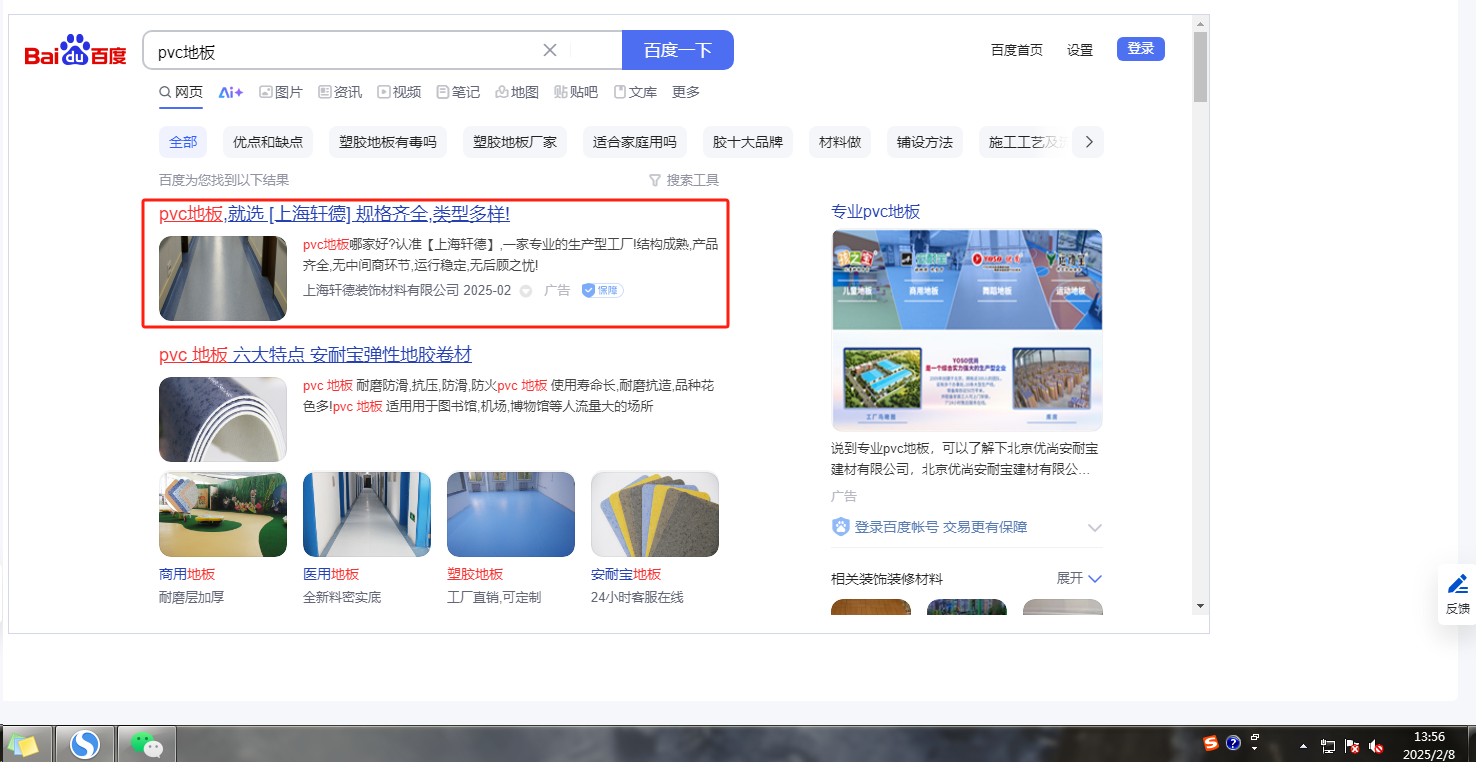The width and height of the screenshot is (1476, 762).
Task: Show hidden tray icons arrow
Action: click(1303, 746)
